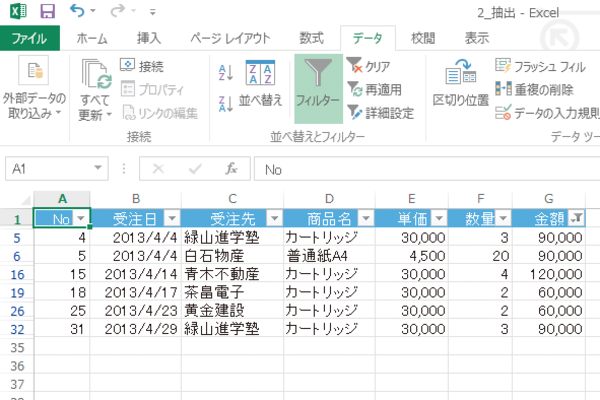Clear filter with クリア button

(x=368, y=66)
